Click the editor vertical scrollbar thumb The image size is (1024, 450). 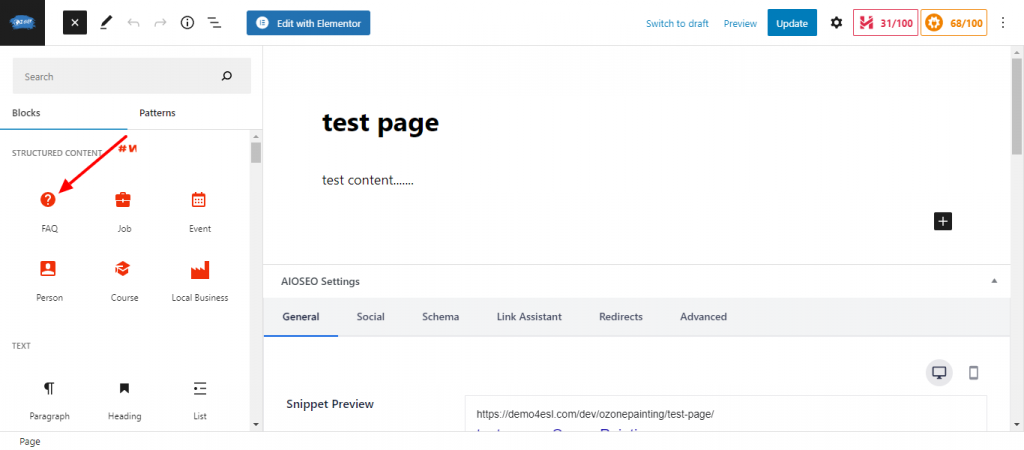(1017, 106)
